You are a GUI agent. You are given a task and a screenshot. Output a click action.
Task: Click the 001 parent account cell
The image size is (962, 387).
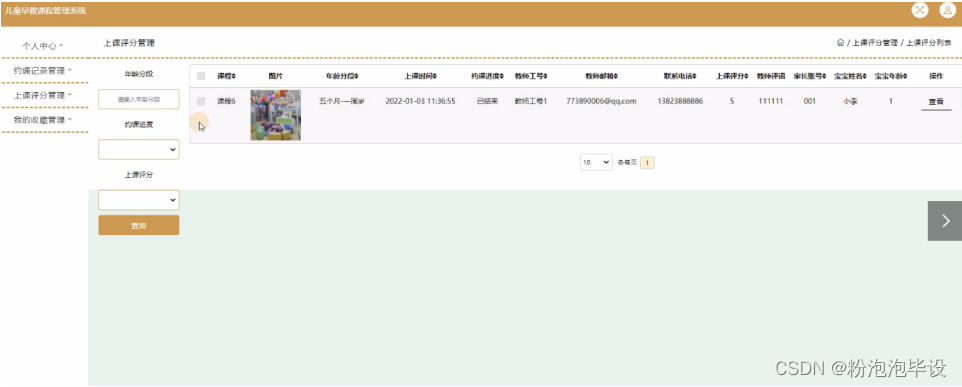tap(809, 101)
